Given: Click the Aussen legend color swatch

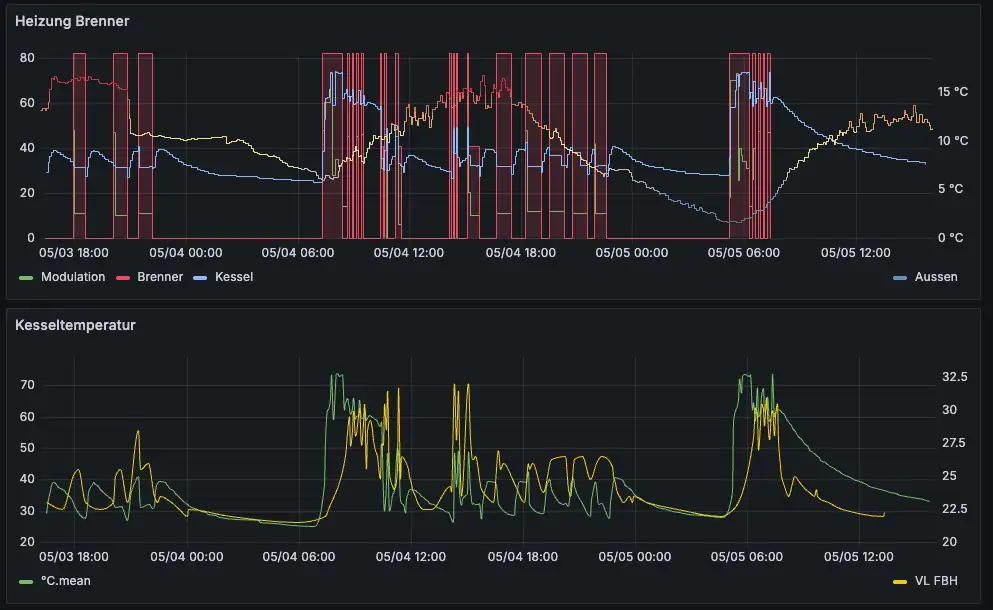Looking at the screenshot, I should [900, 277].
